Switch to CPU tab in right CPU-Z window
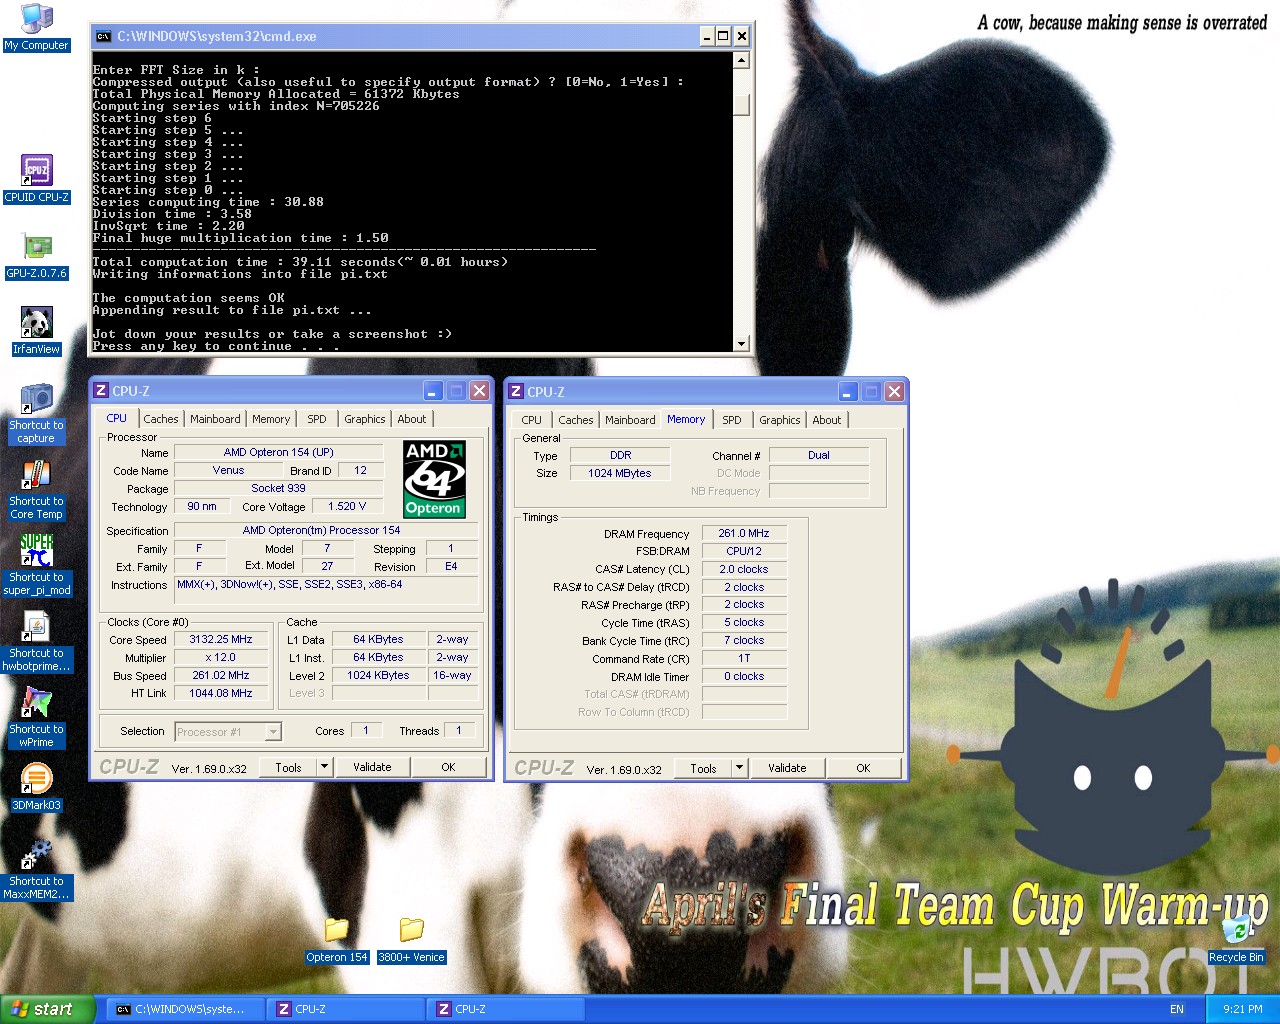 pos(532,420)
